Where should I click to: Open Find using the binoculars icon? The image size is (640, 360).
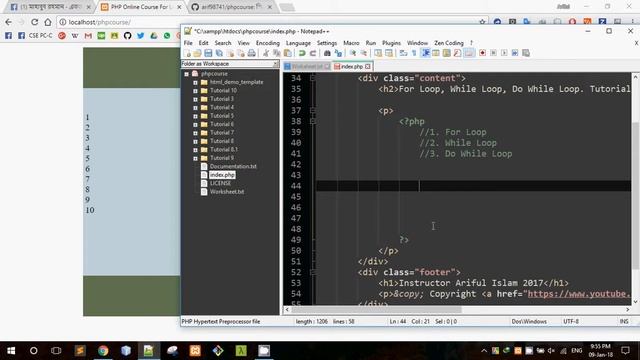point(327,53)
